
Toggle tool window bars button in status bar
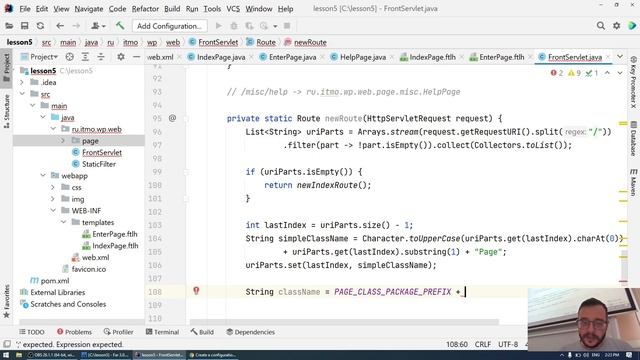tap(7, 344)
